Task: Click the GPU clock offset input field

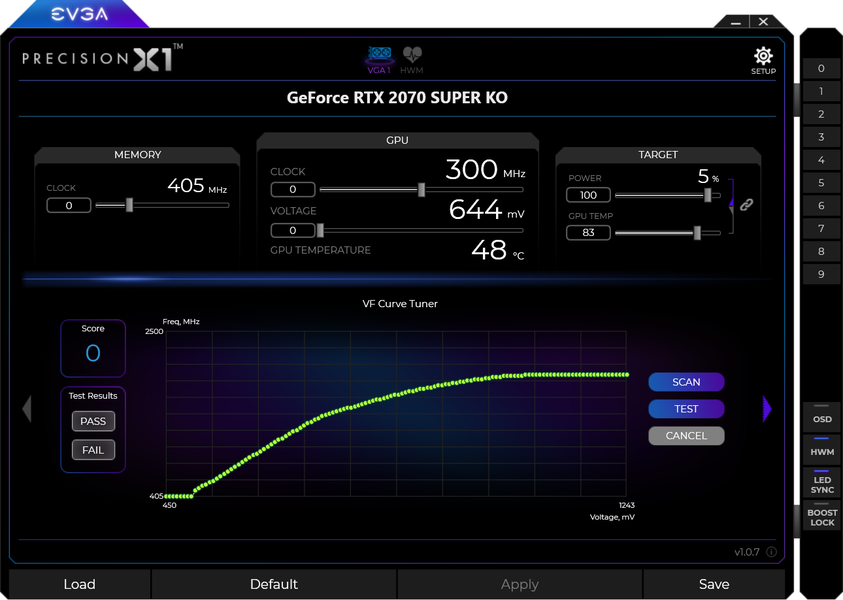Action: (292, 189)
